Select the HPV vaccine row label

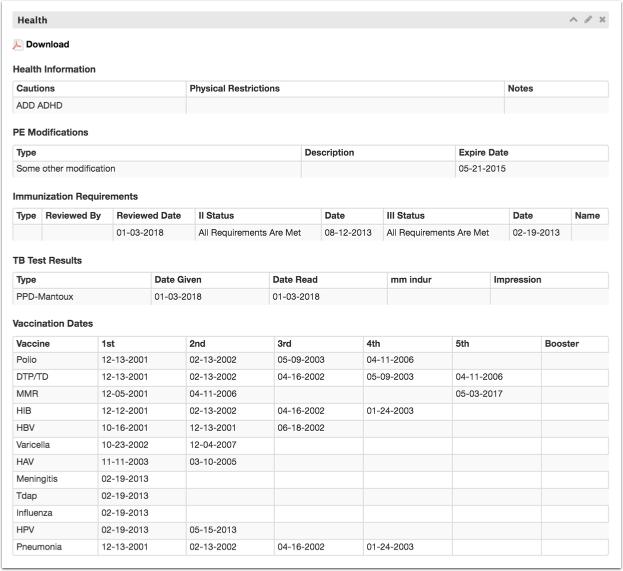point(25,530)
